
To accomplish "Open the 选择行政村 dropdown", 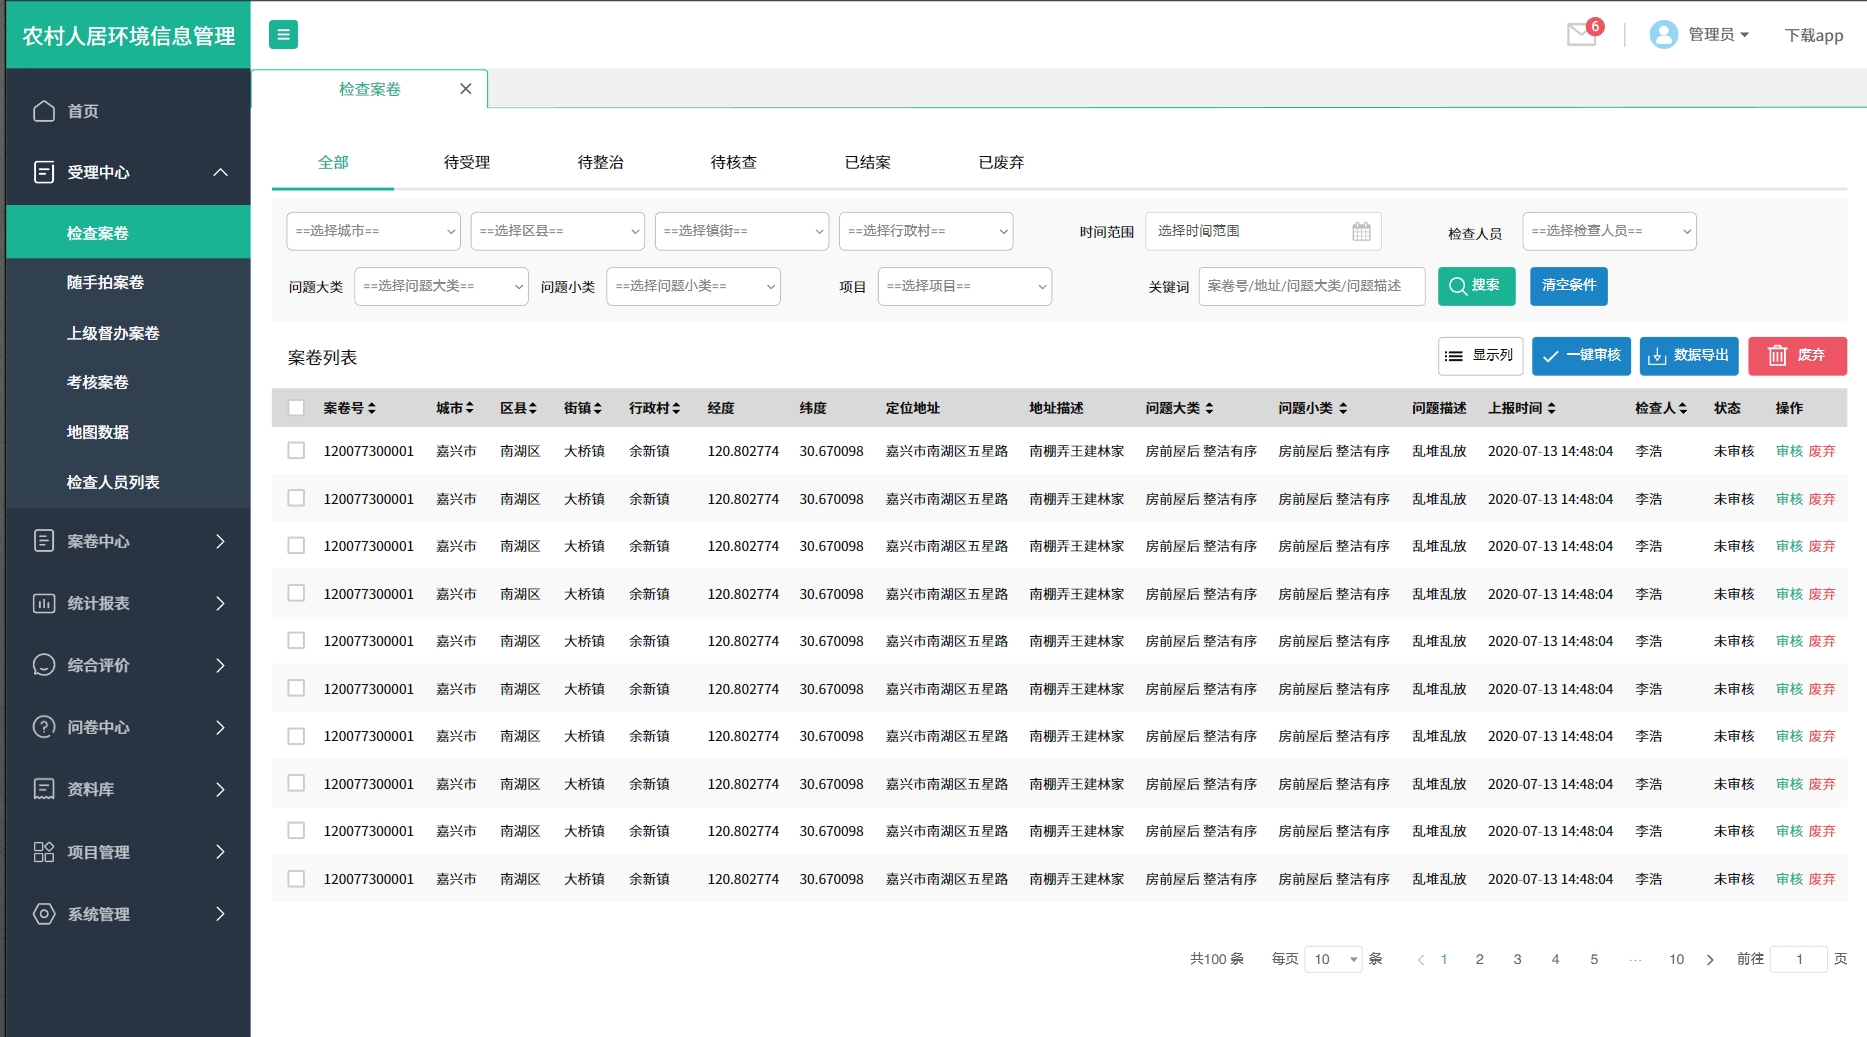I will (x=926, y=231).
